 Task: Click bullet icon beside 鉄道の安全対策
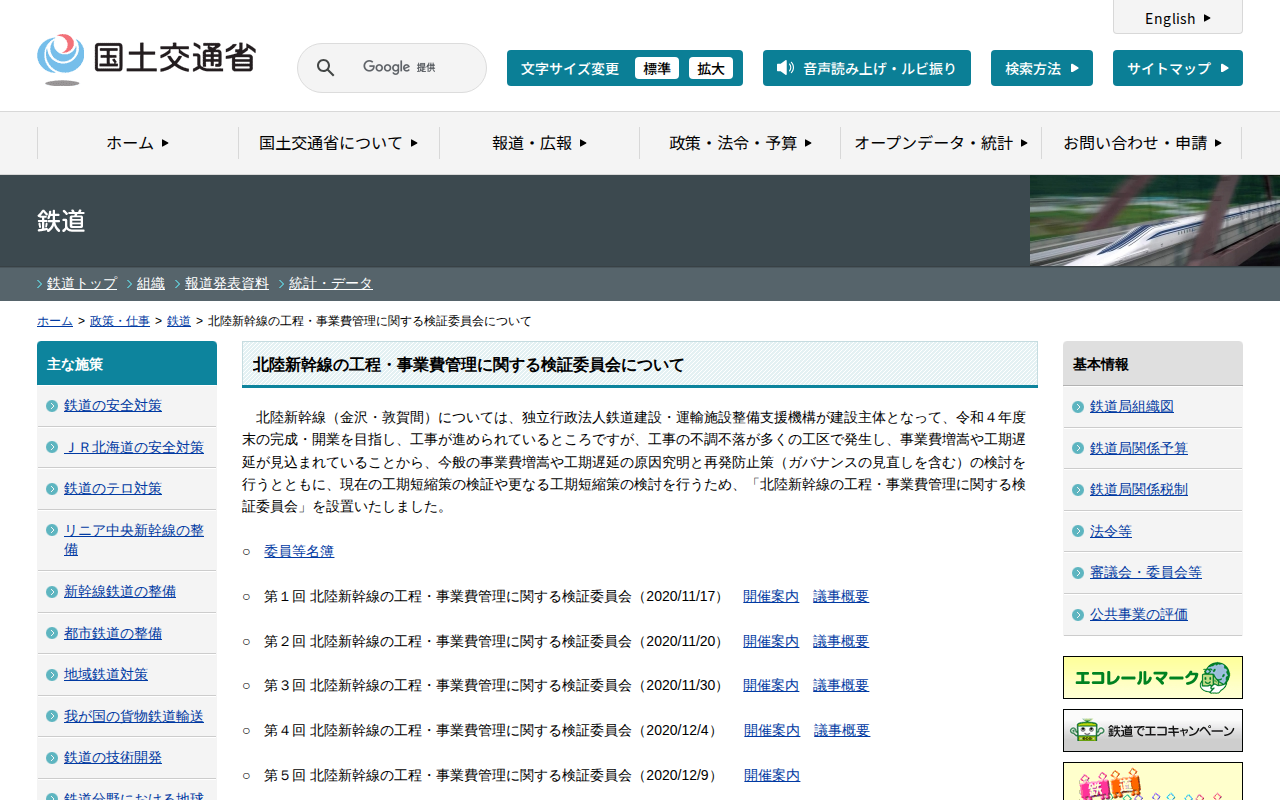pos(52,406)
